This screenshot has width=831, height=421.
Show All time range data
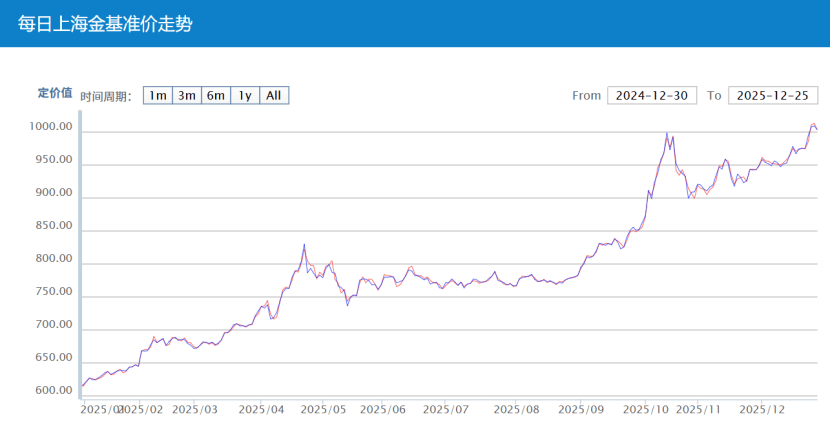tap(274, 95)
